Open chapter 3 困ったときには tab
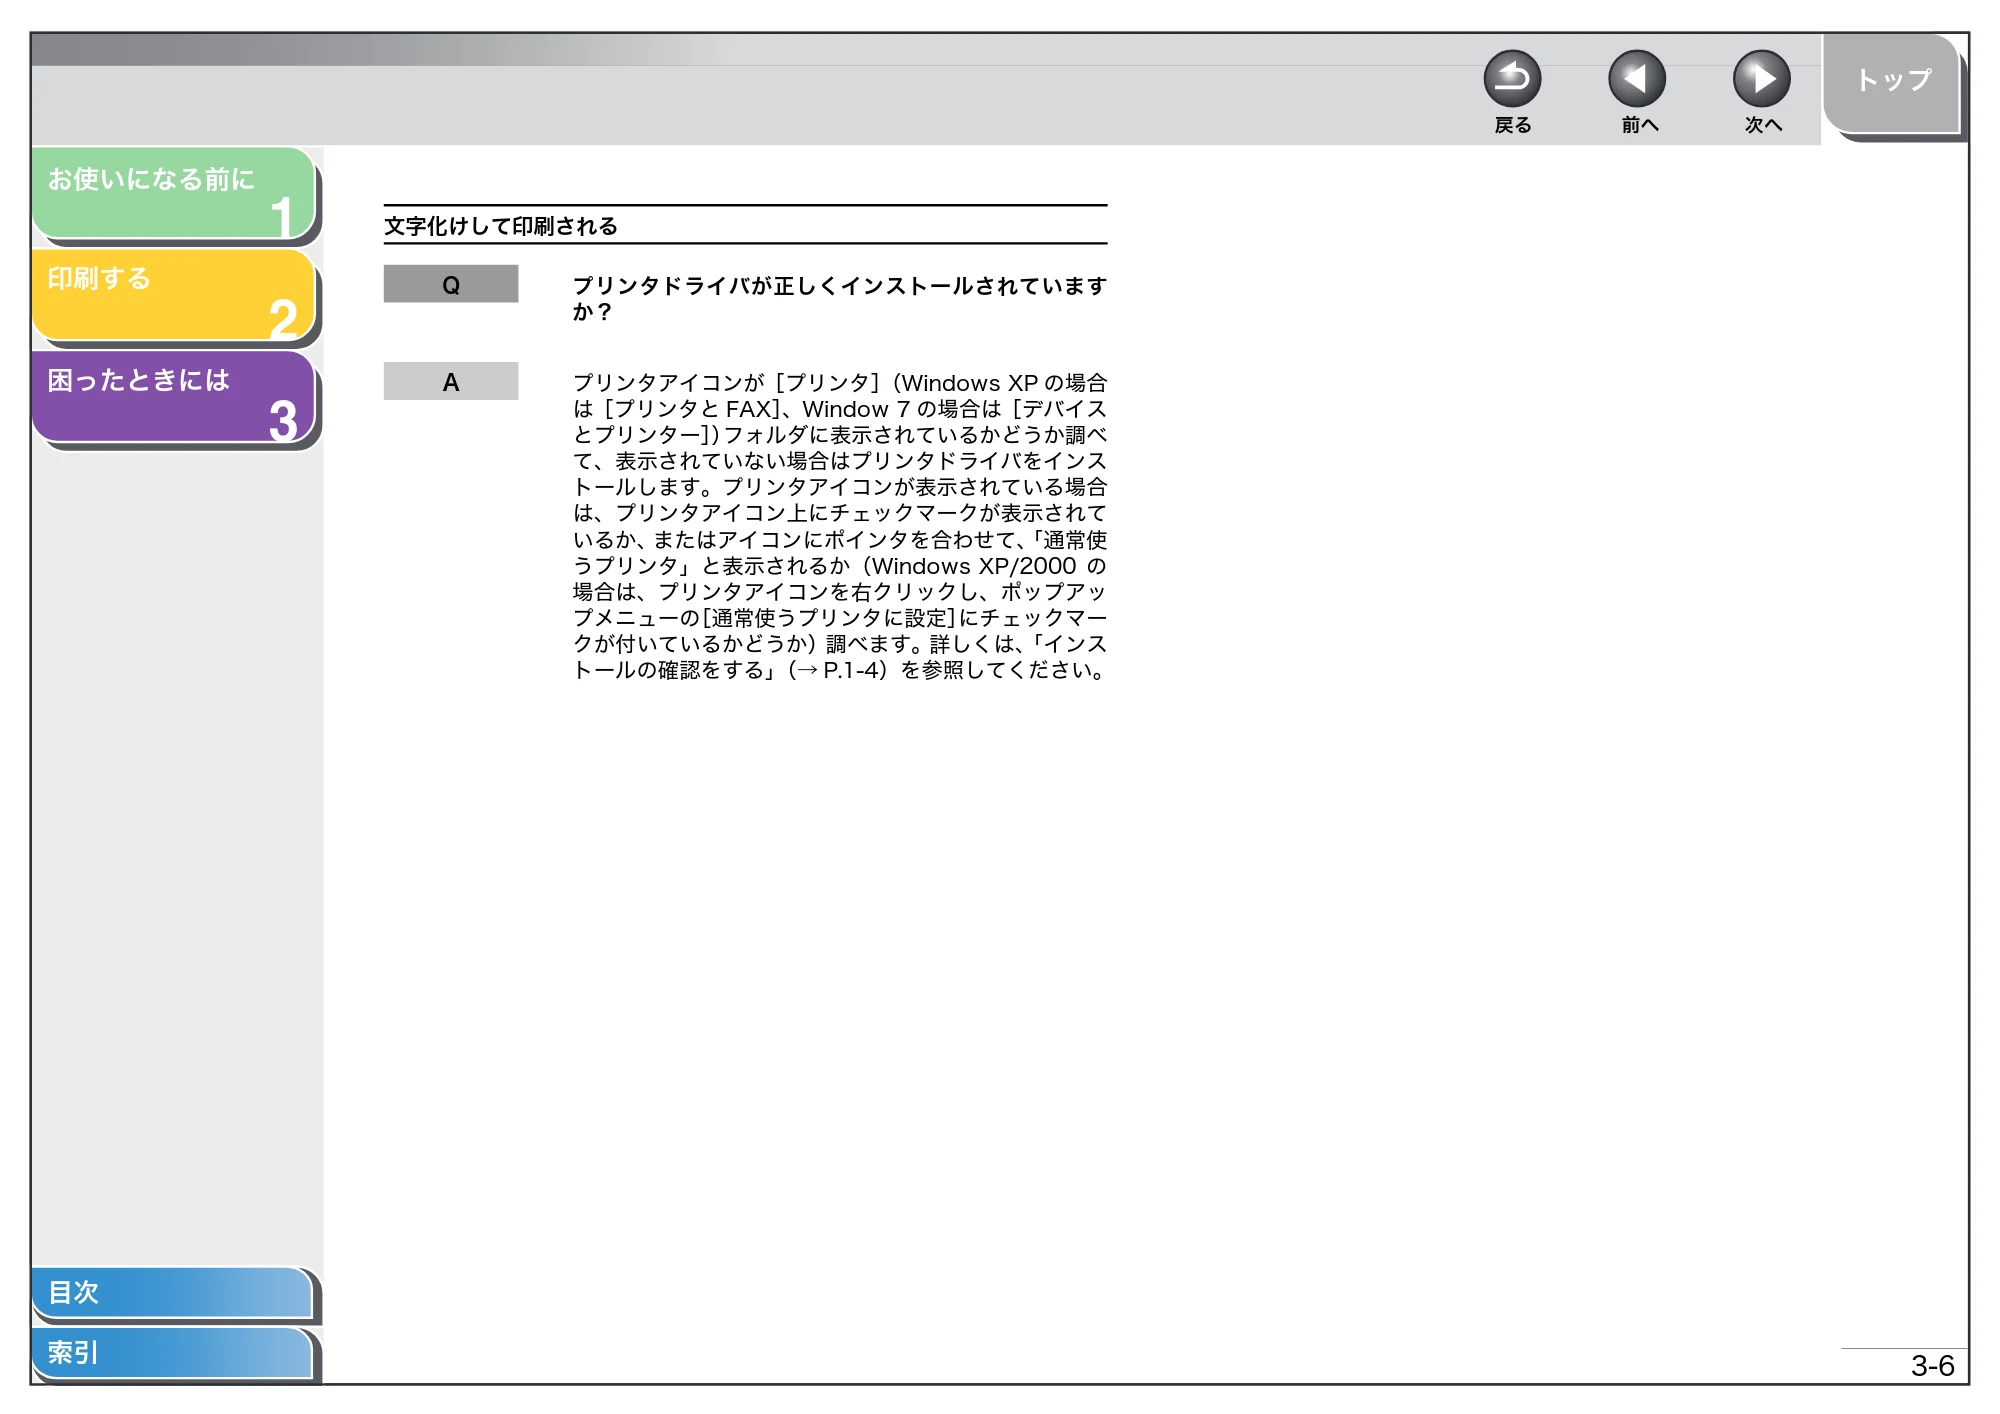 tap(174, 396)
